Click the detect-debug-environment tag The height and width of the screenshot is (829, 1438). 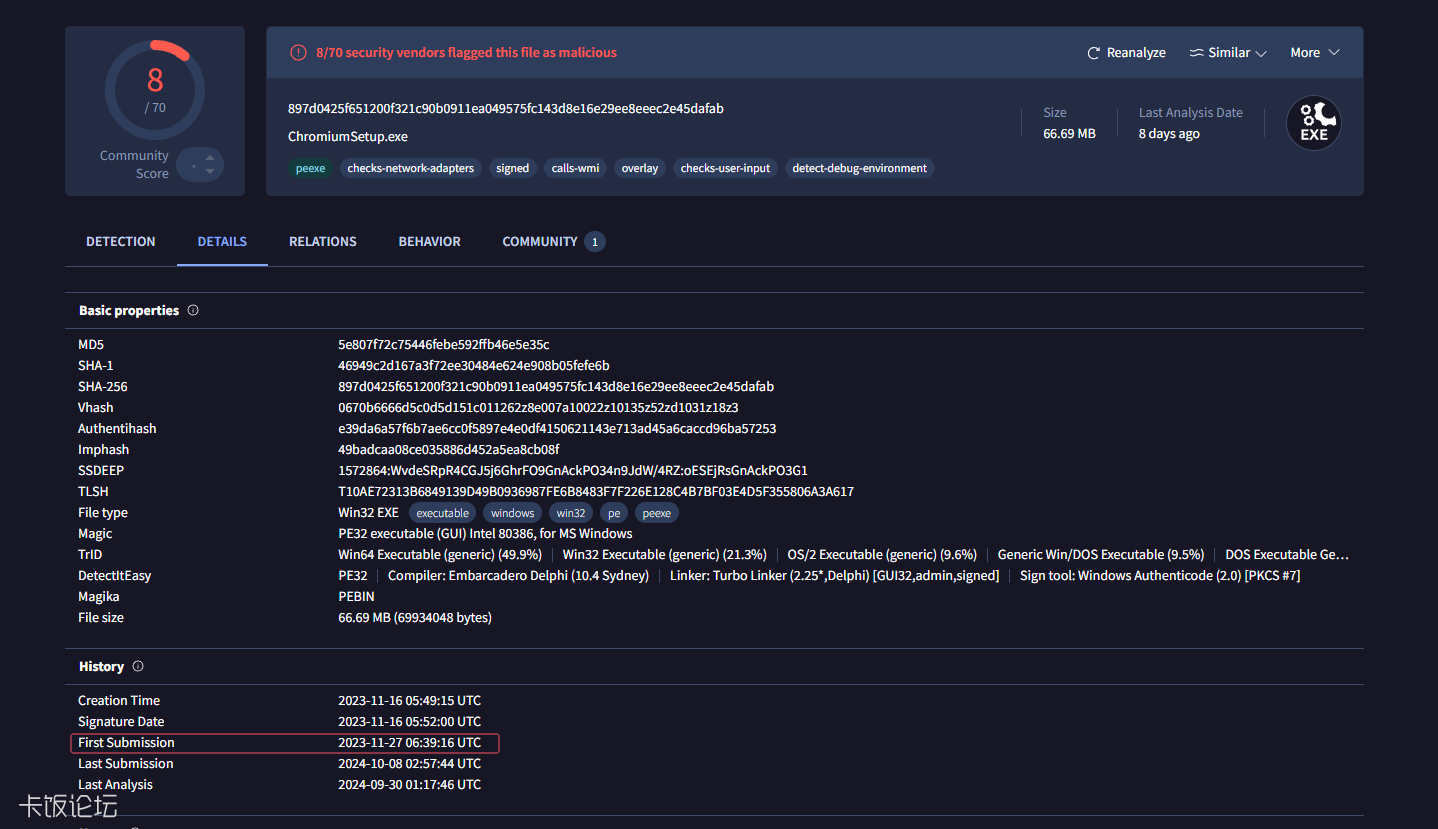[x=860, y=168]
